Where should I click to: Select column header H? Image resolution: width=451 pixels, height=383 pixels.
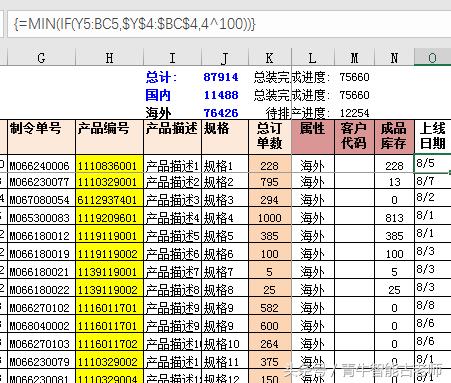click(x=109, y=58)
